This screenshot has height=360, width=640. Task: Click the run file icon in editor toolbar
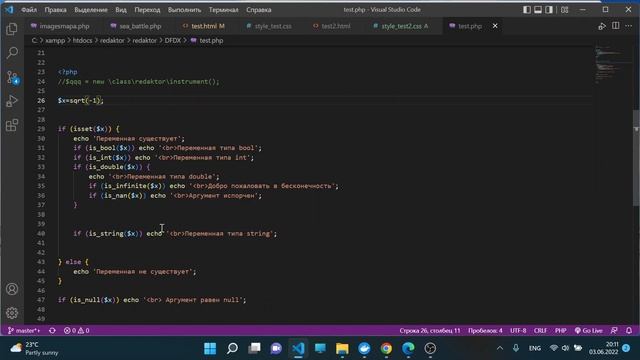point(602,26)
